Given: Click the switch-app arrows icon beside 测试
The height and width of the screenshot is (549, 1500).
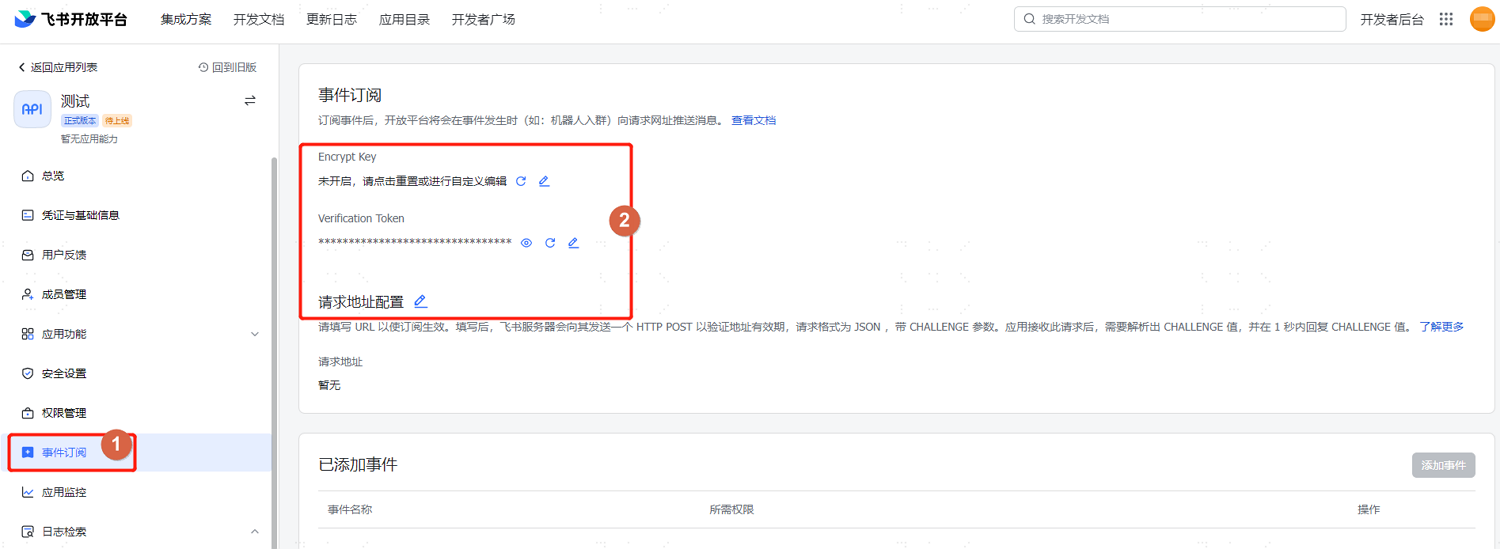Looking at the screenshot, I should point(250,101).
